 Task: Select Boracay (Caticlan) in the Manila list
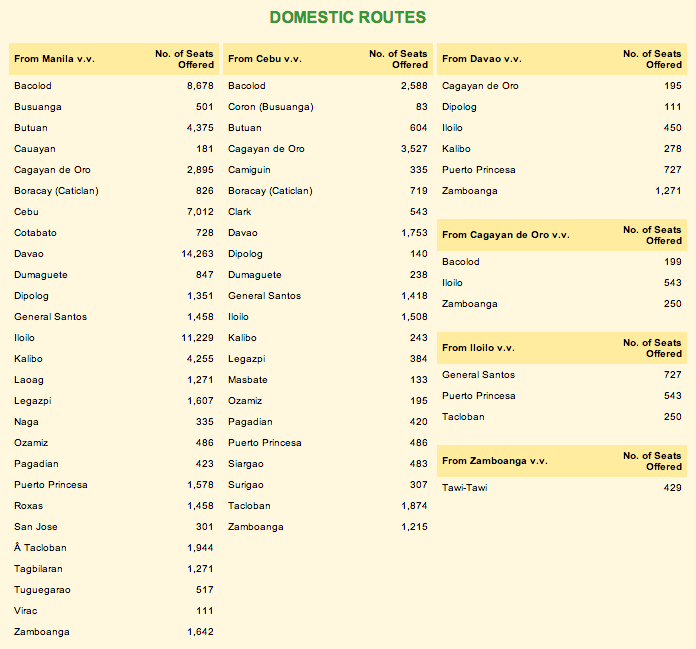(x=56, y=191)
